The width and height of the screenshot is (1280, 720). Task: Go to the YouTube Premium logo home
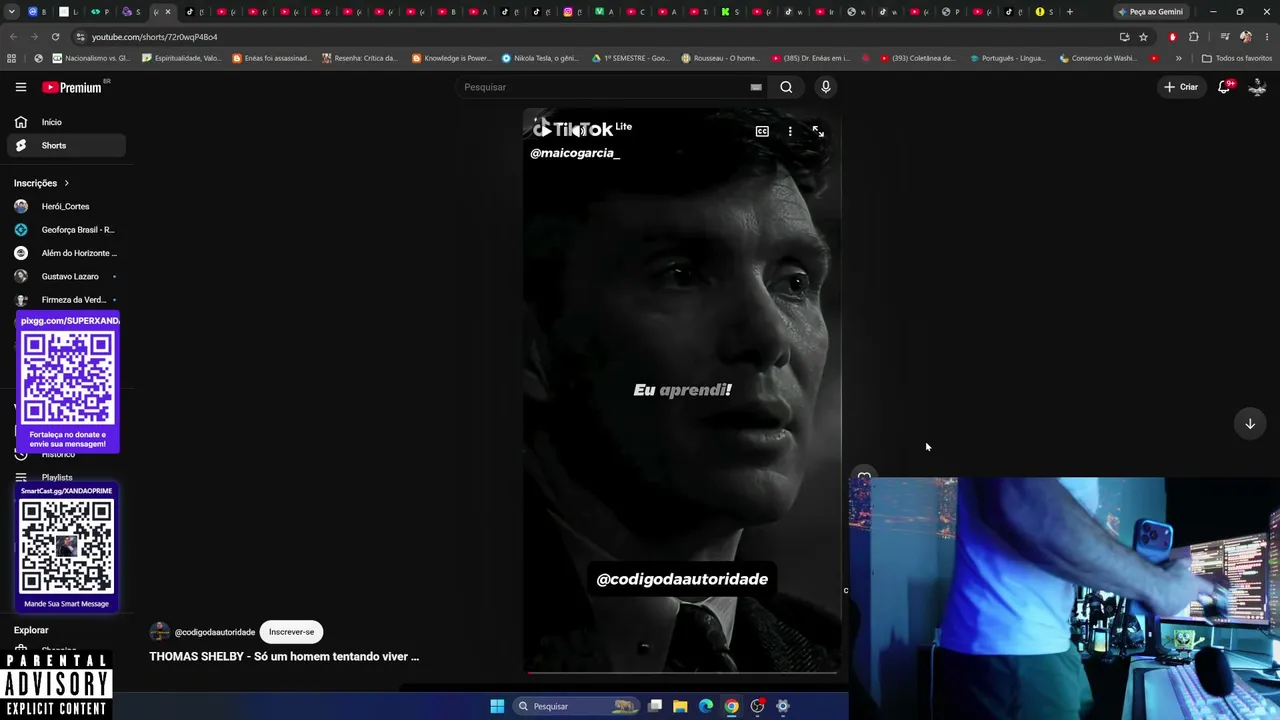pos(73,87)
